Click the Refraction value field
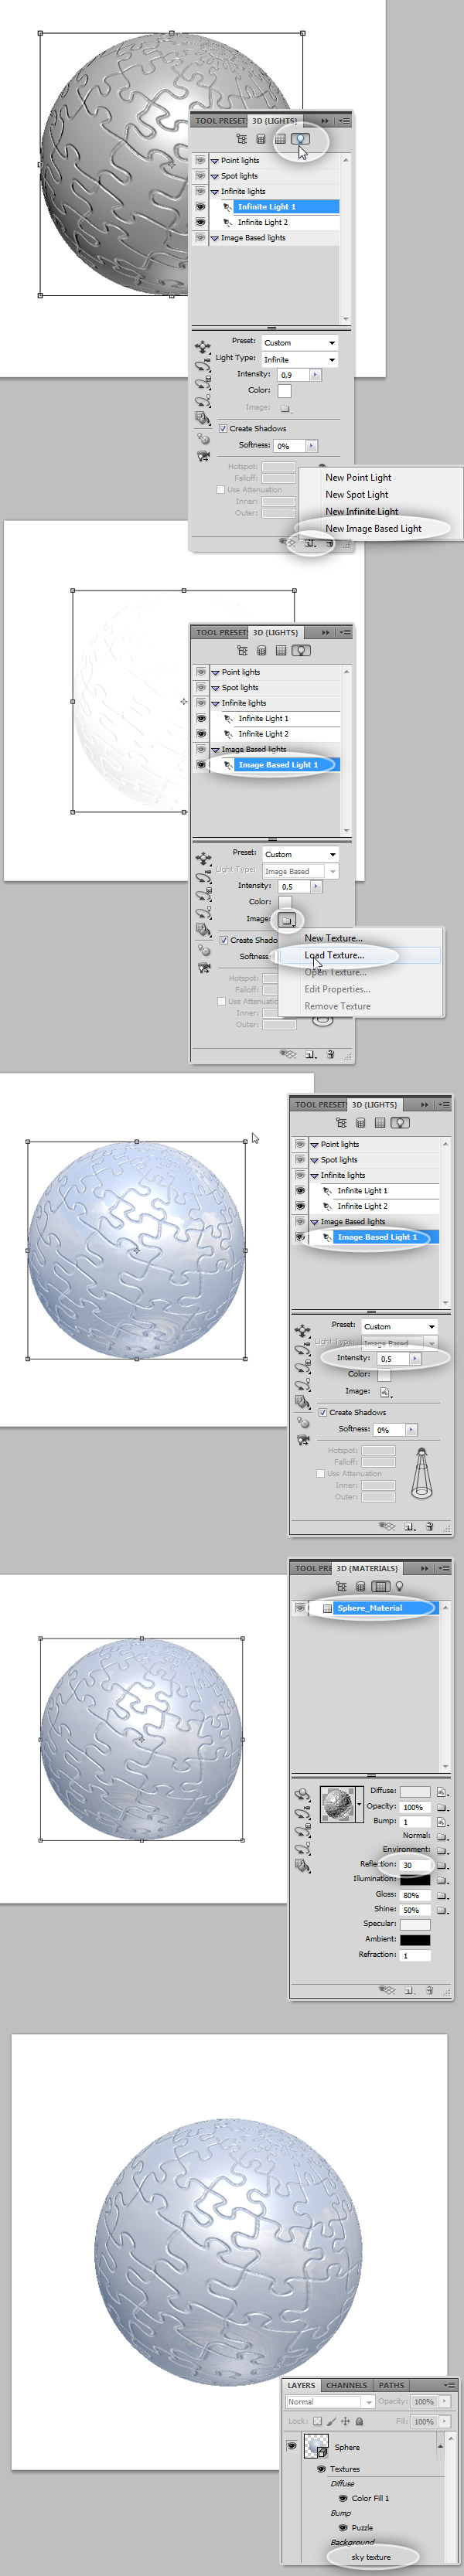The height and width of the screenshot is (2576, 464). [x=415, y=1955]
